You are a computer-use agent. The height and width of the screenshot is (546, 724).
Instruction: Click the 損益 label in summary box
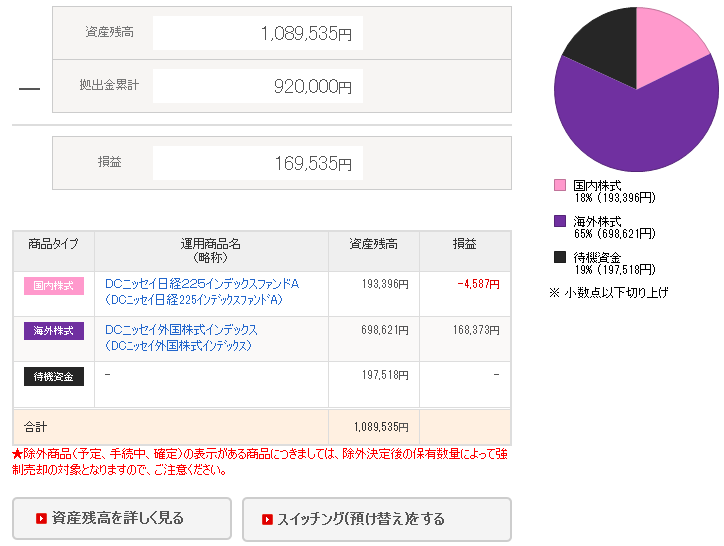pos(109,162)
